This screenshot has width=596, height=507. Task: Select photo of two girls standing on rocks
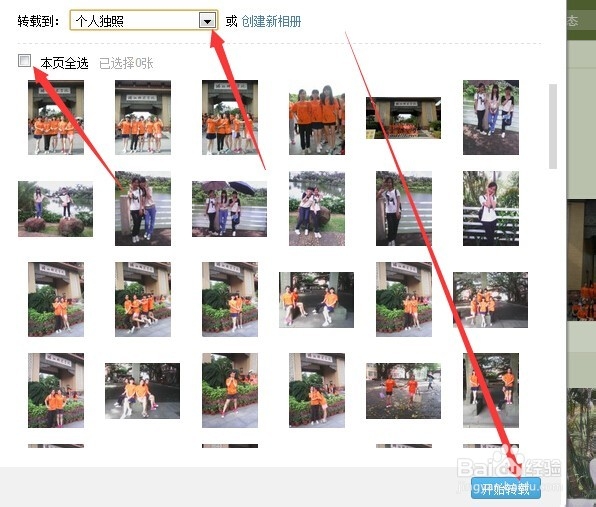coord(55,209)
